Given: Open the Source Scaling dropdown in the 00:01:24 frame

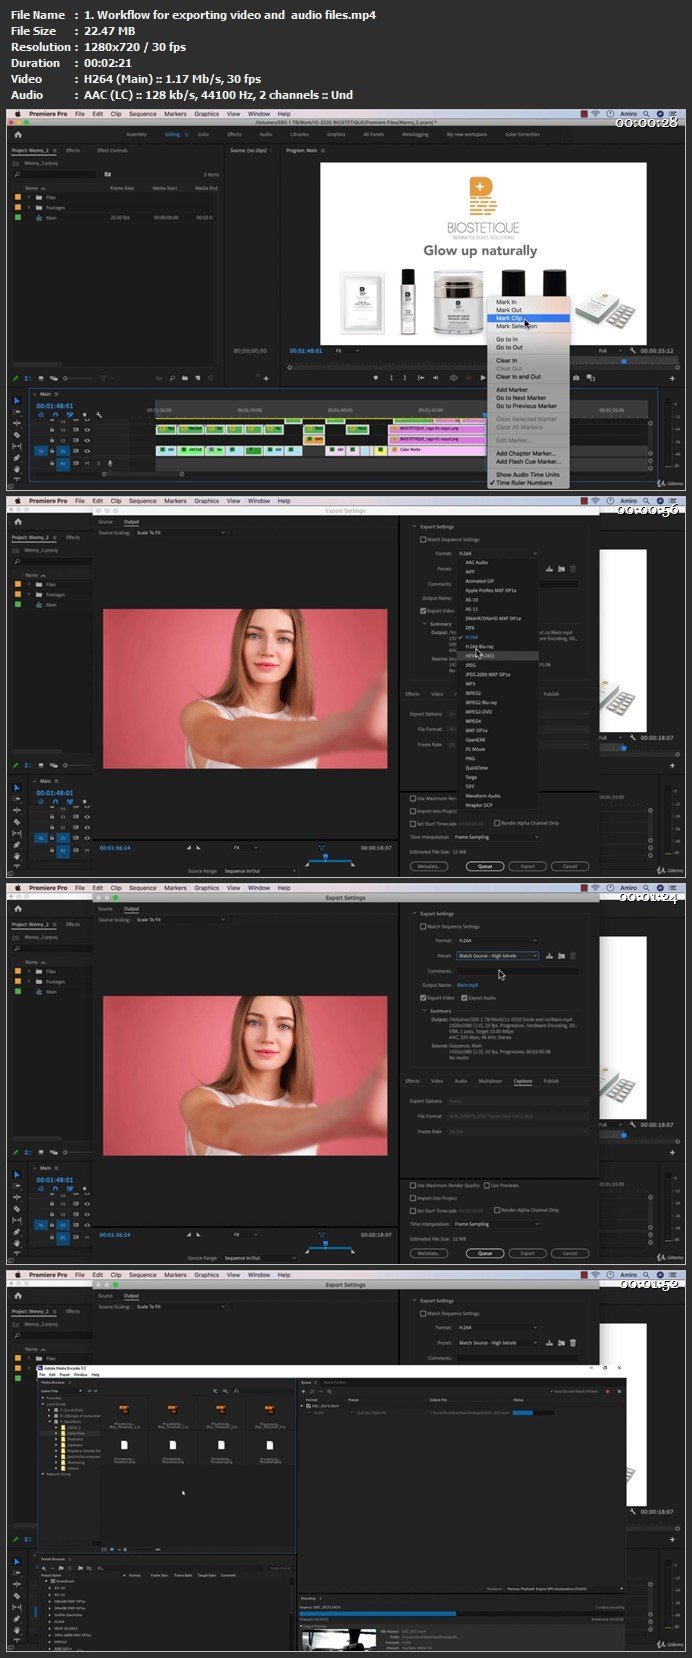Looking at the screenshot, I should pos(180,920).
